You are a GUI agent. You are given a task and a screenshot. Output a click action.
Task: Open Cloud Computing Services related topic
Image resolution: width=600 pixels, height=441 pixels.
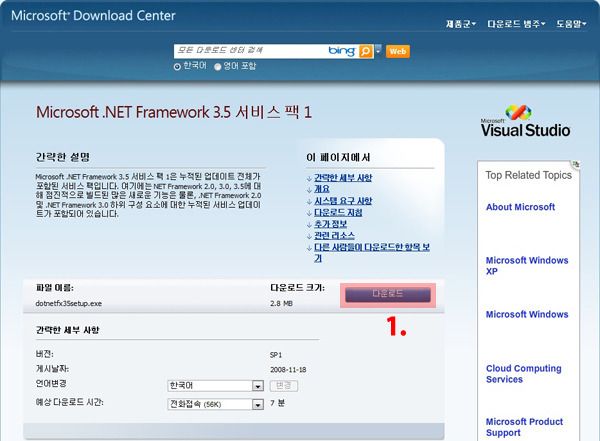pos(523,374)
